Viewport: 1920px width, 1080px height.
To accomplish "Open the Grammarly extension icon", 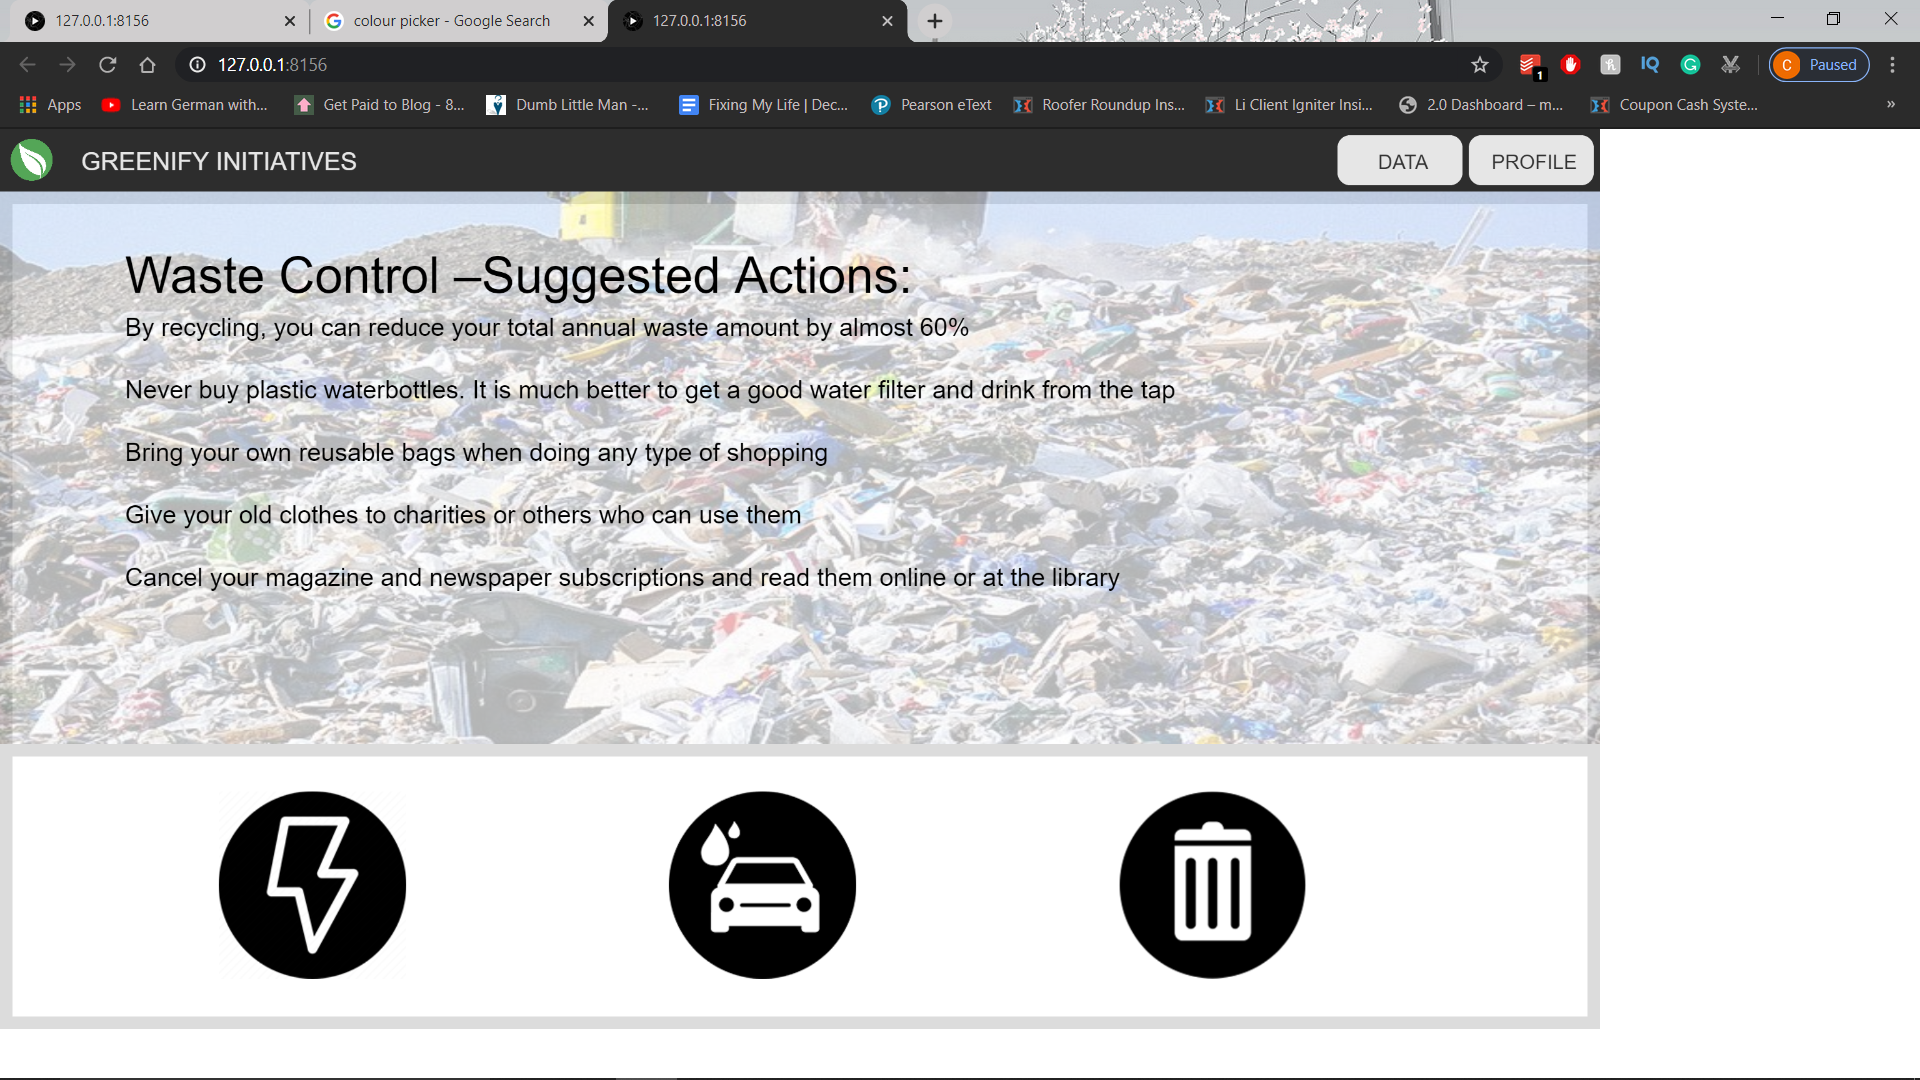I will (x=1690, y=65).
